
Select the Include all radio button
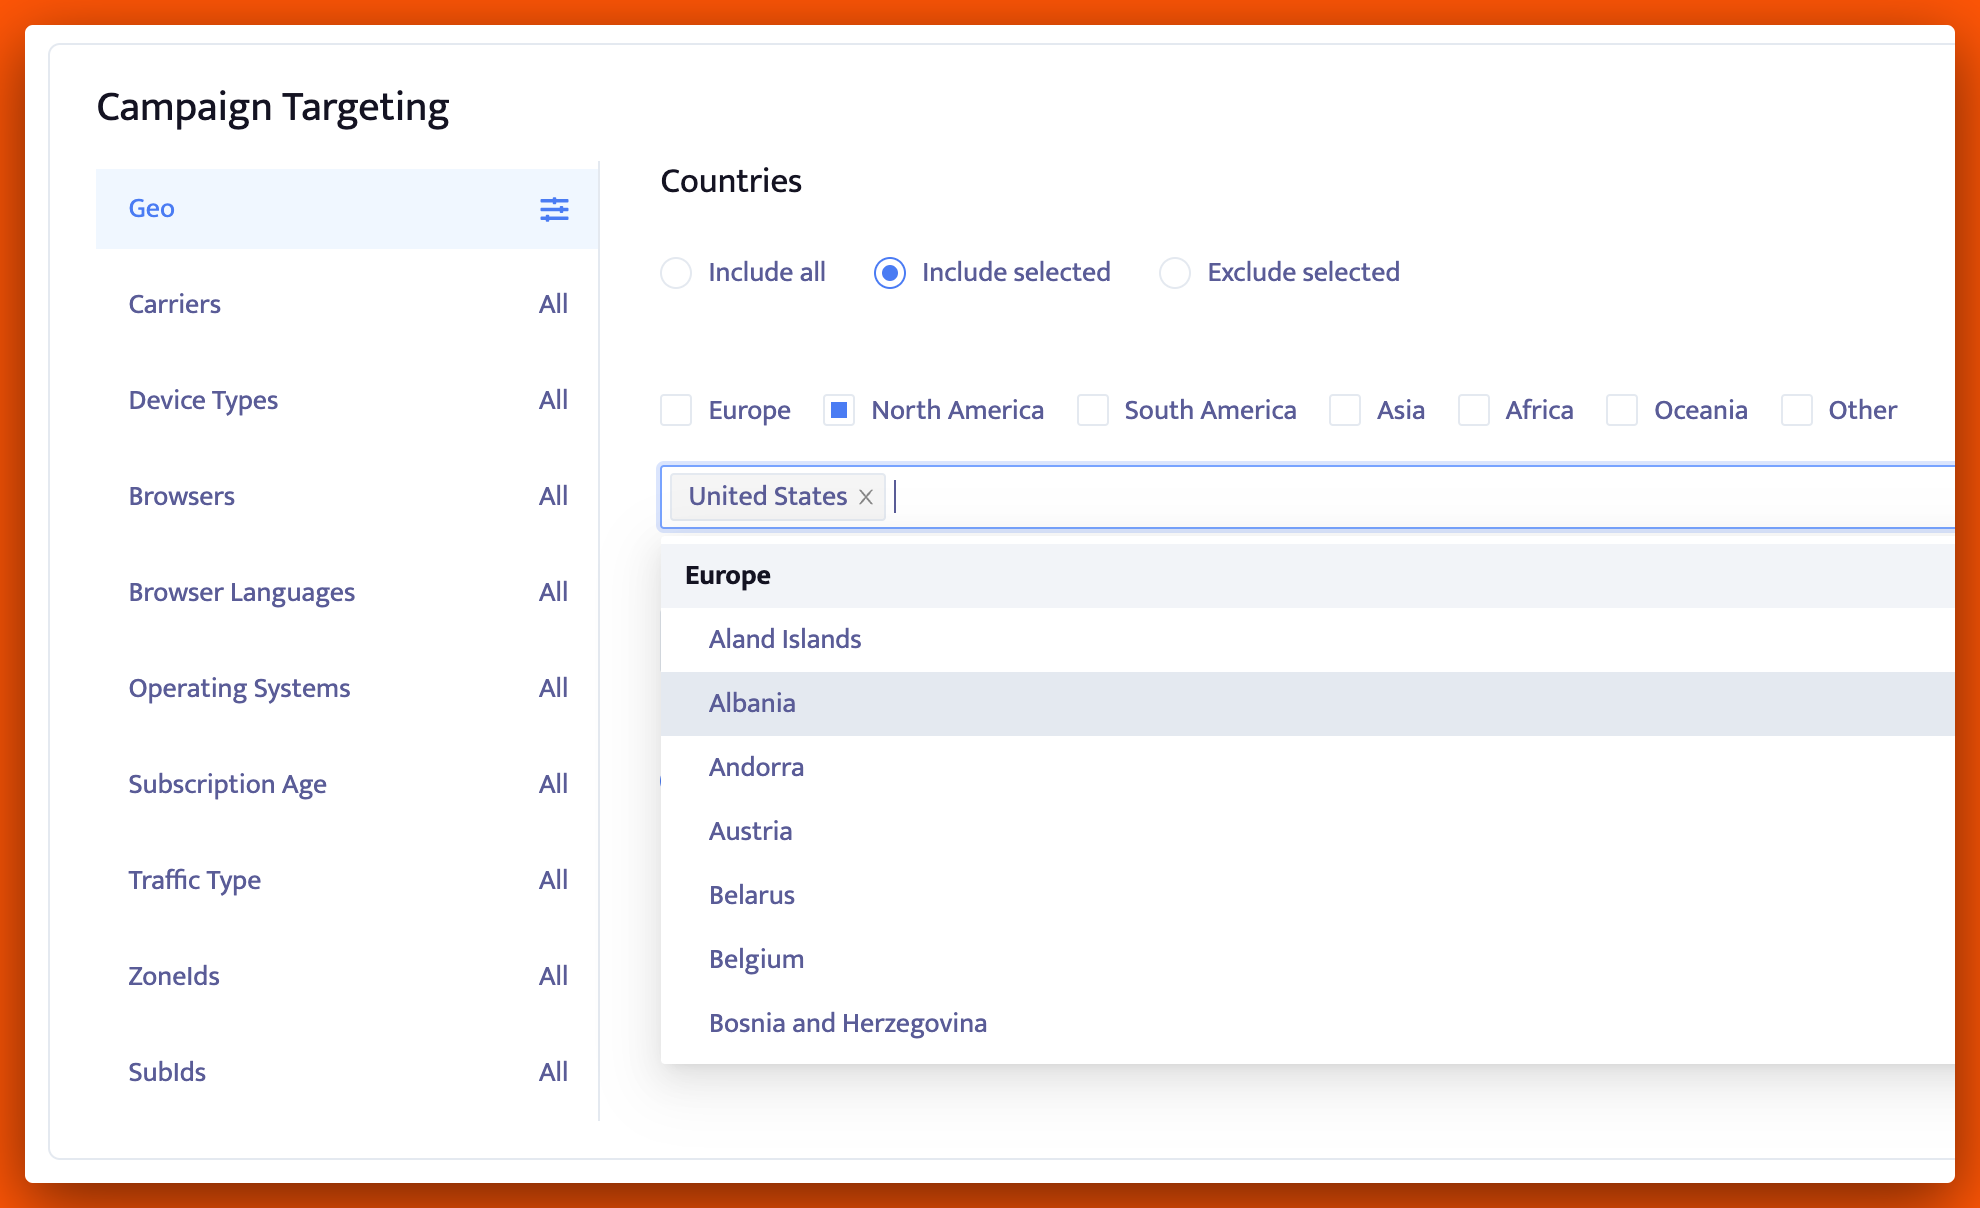click(675, 272)
